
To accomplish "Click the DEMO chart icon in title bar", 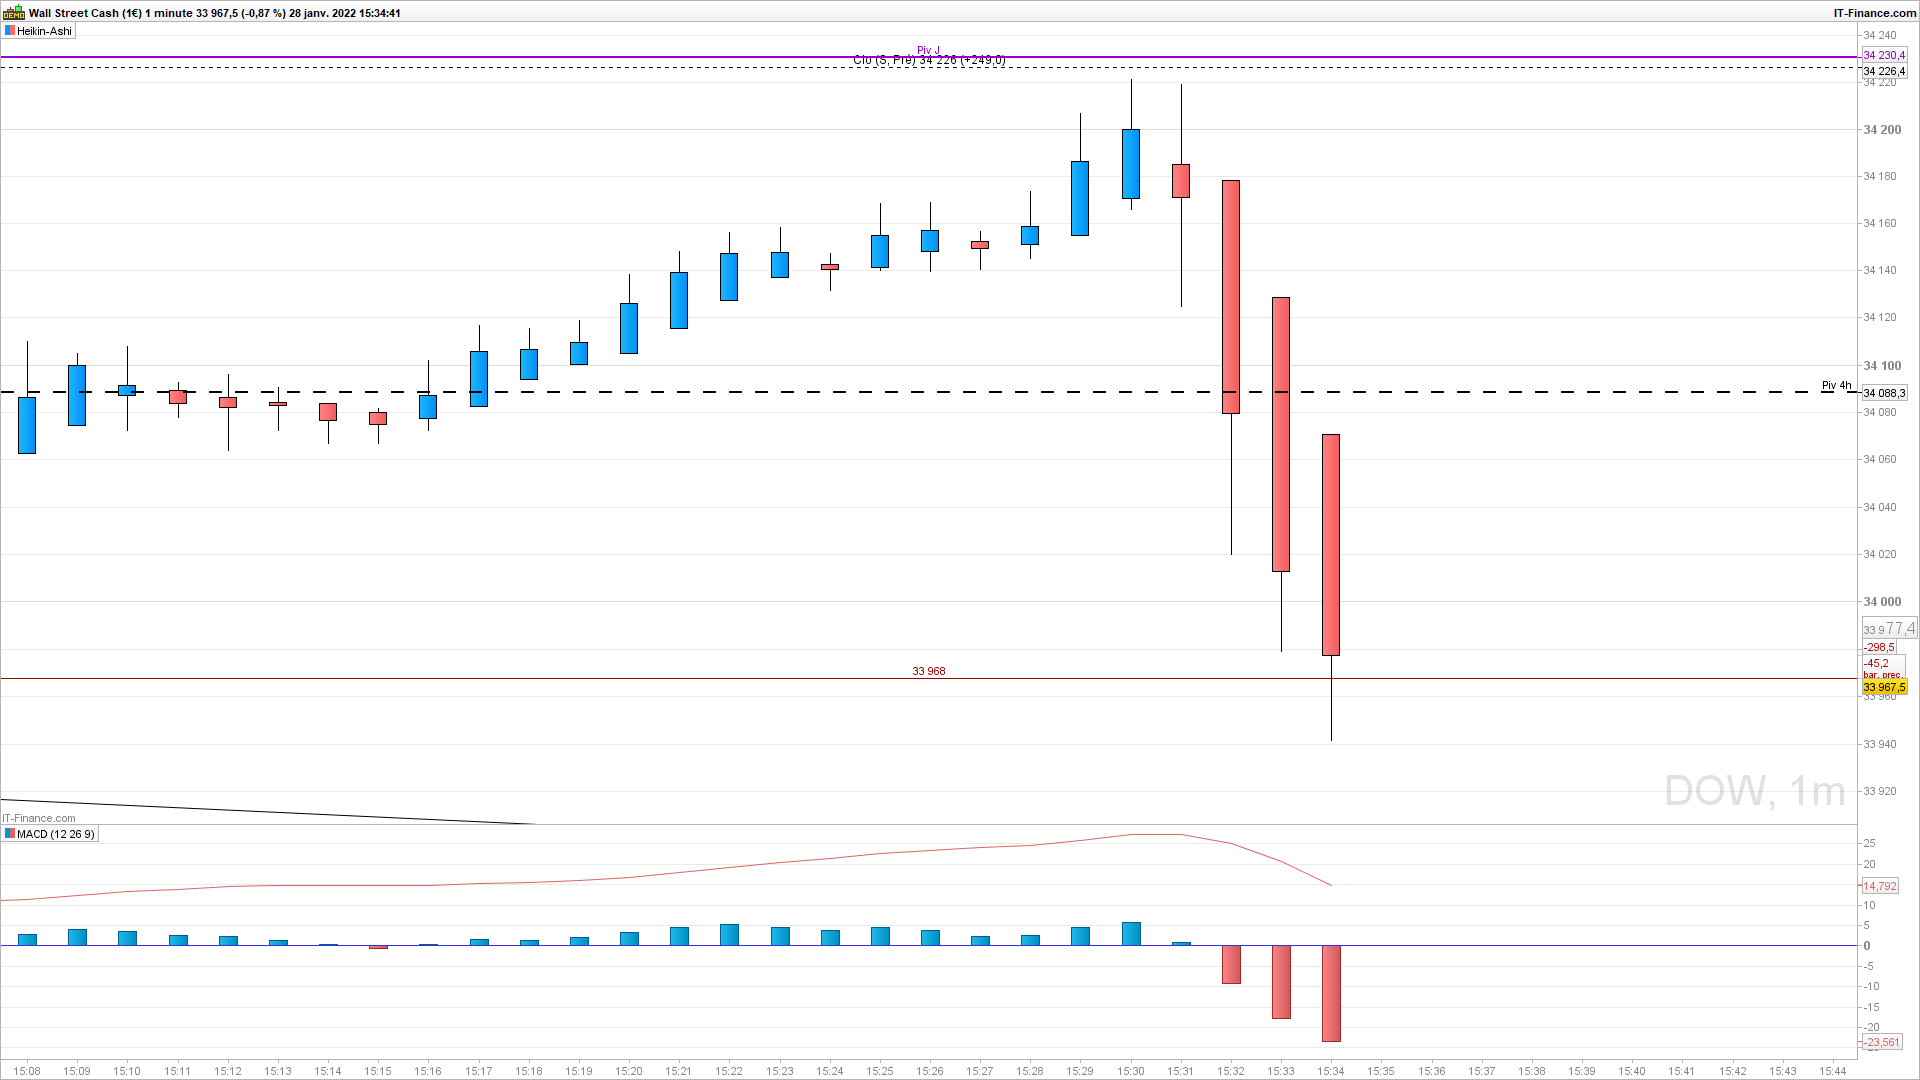I will [x=13, y=13].
